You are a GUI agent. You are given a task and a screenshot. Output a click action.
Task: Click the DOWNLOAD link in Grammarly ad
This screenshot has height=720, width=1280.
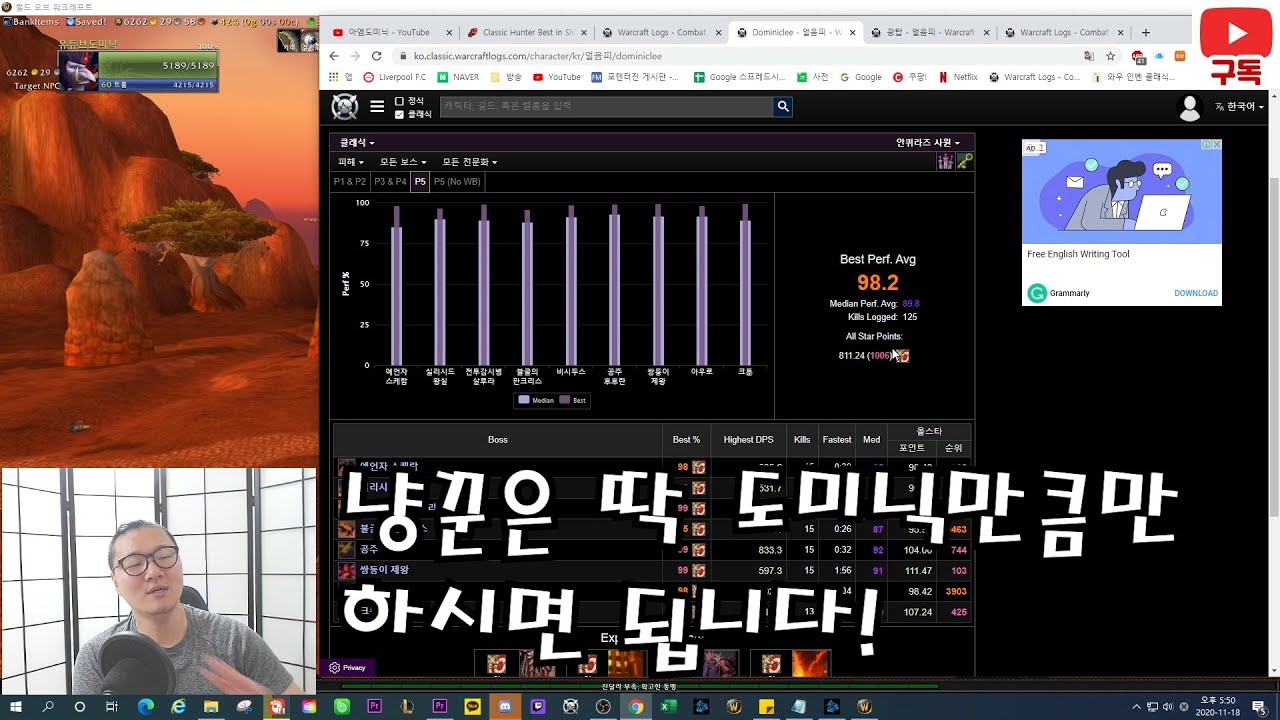(1196, 293)
